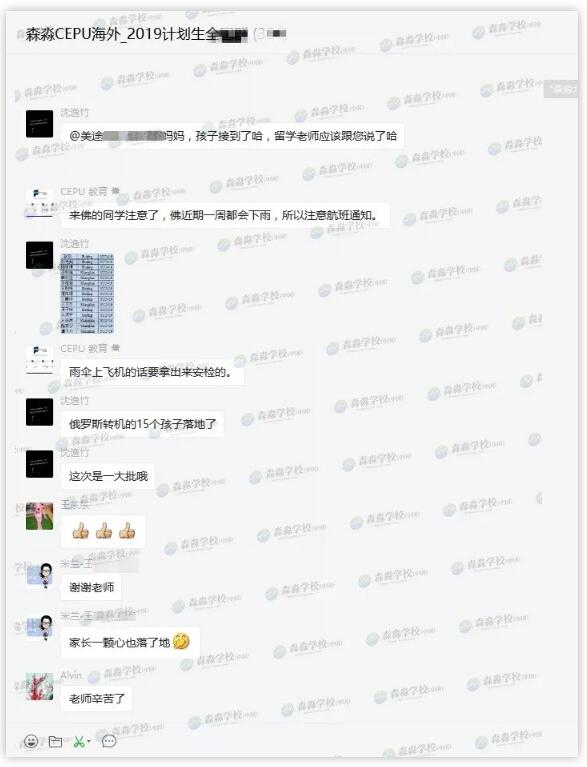Image resolution: width=587 pixels, height=767 pixels.
Task: Select the 老师辛苦了 message bubble
Action: pos(97,698)
